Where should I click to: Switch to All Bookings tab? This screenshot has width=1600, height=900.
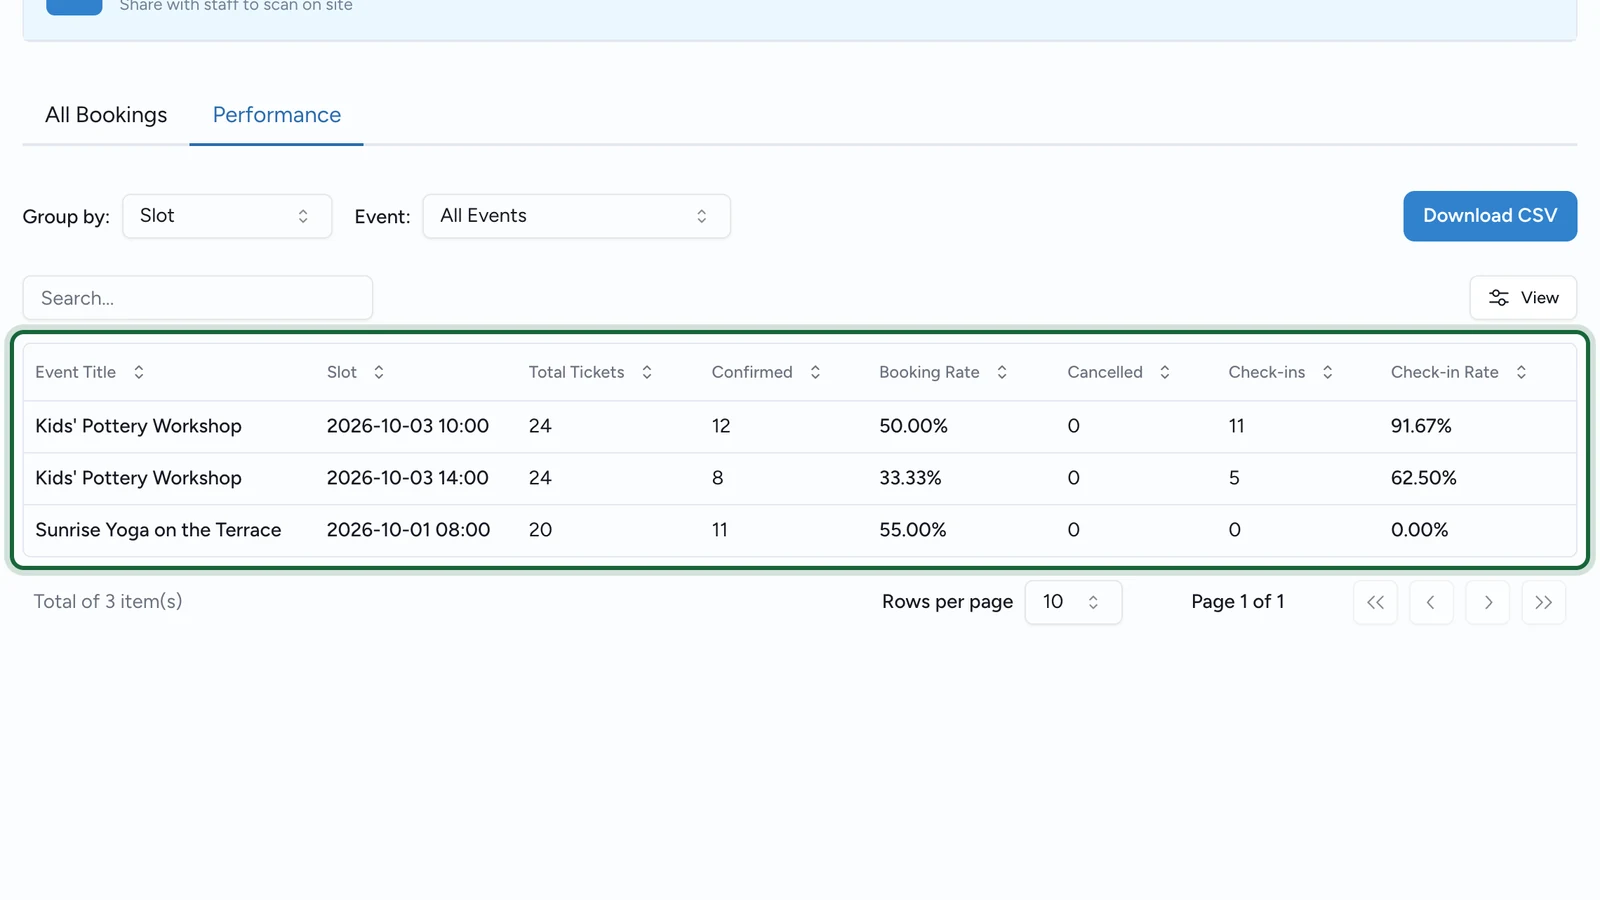pyautogui.click(x=106, y=115)
